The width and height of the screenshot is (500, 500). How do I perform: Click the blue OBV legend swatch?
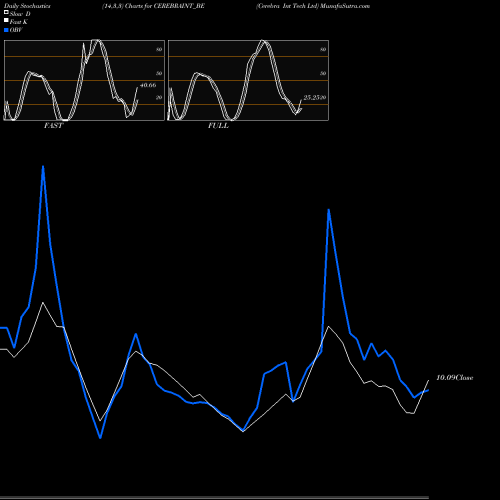point(6,30)
